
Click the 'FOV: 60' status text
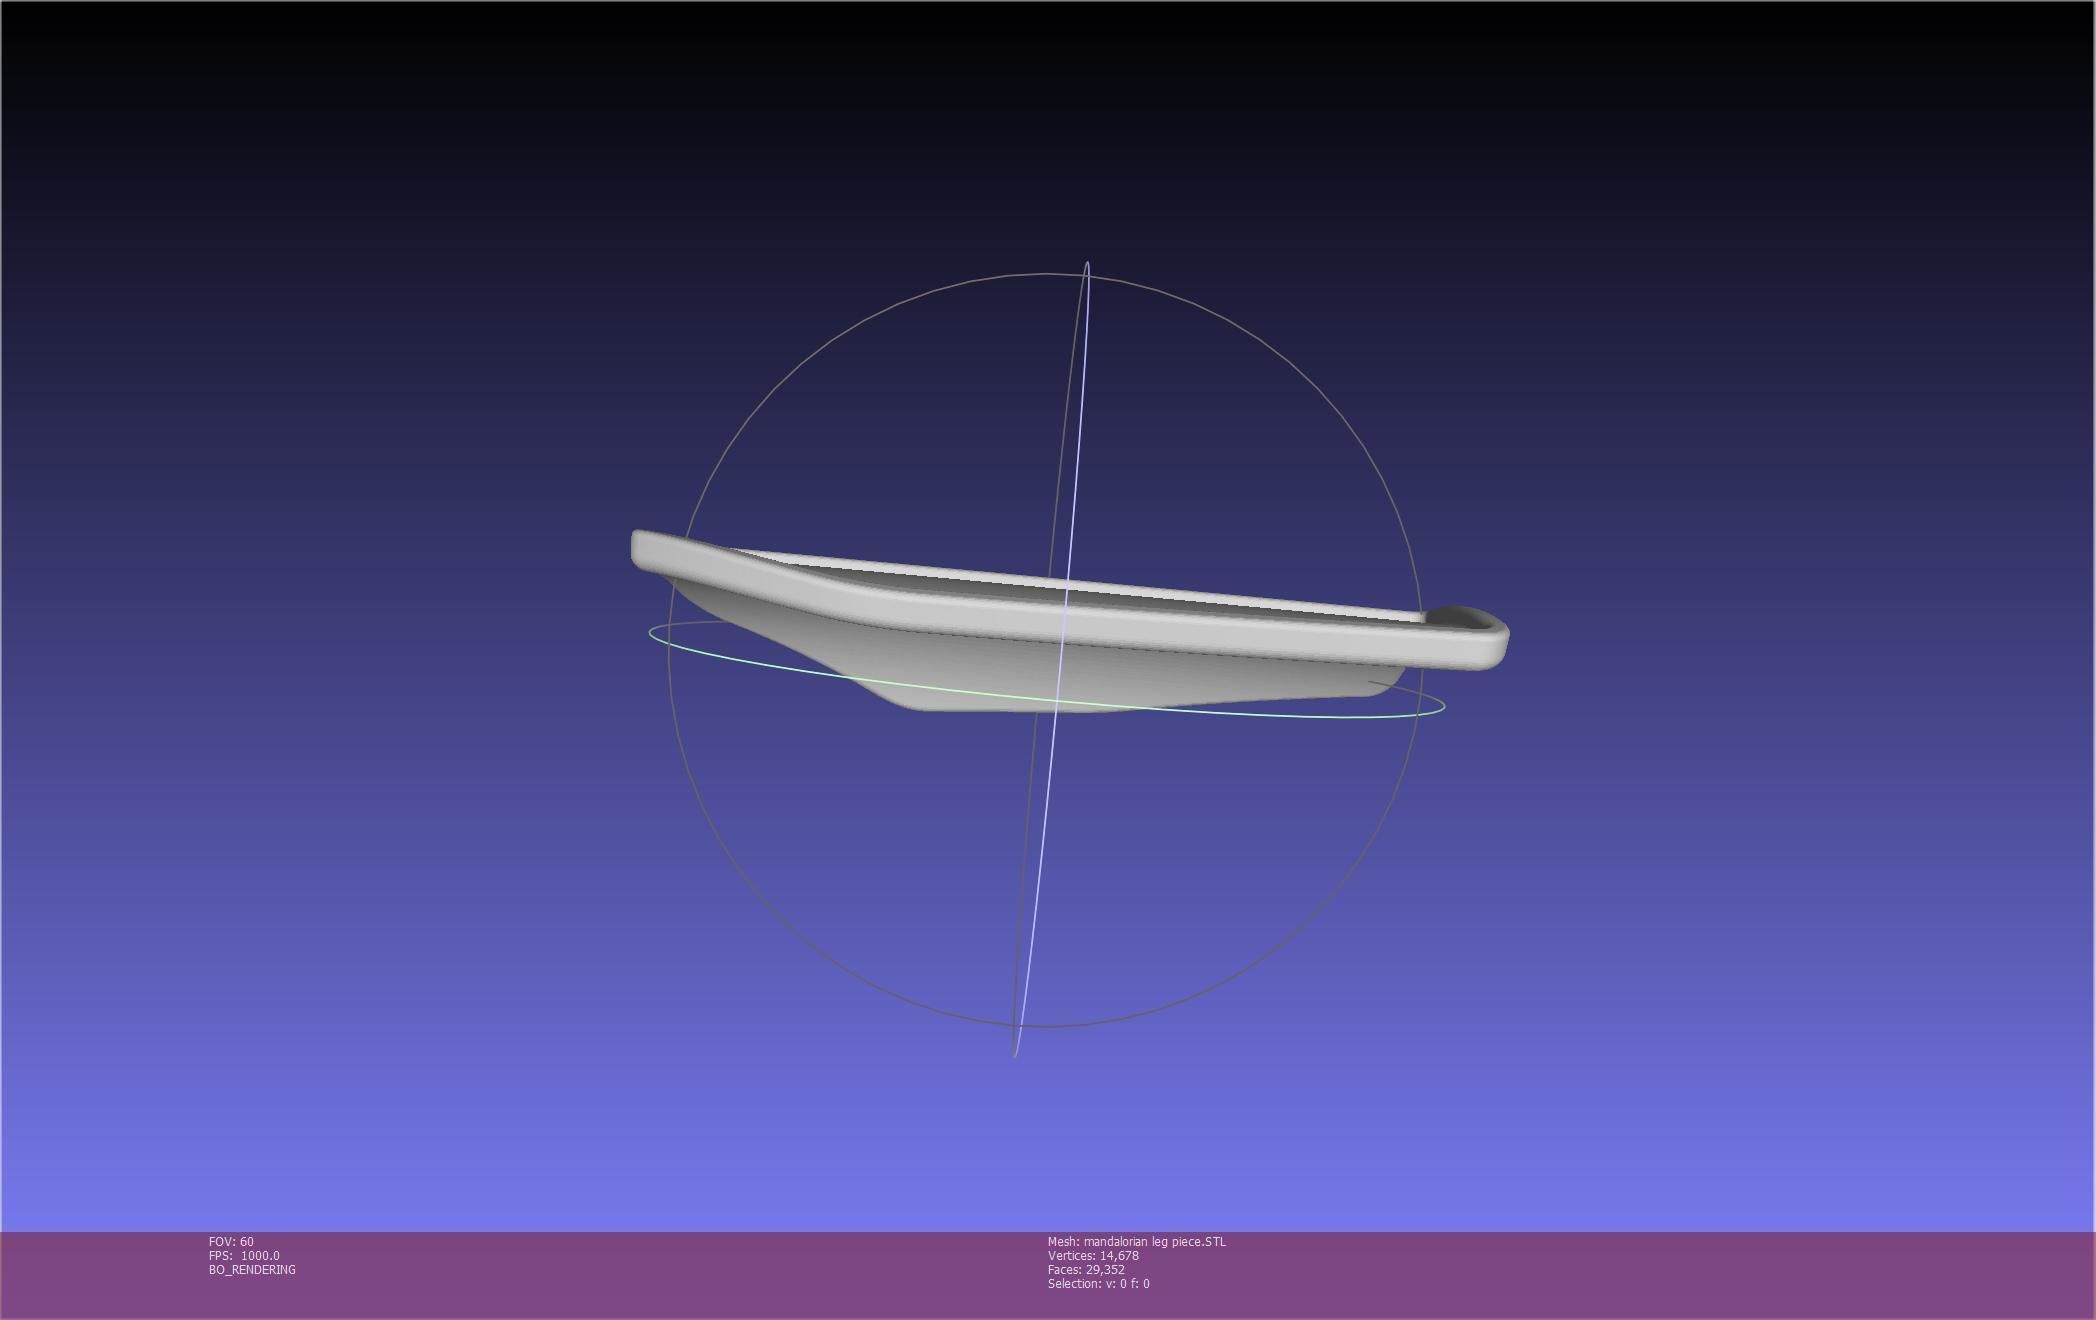(231, 1242)
